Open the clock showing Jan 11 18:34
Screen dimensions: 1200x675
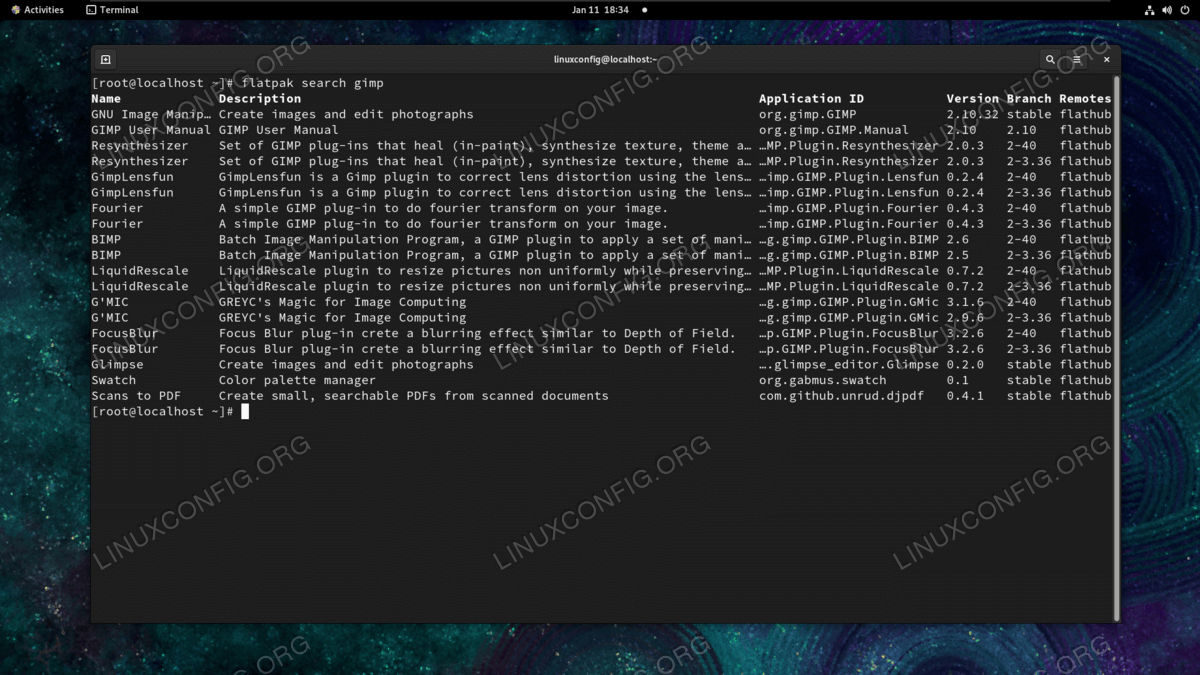click(x=600, y=10)
